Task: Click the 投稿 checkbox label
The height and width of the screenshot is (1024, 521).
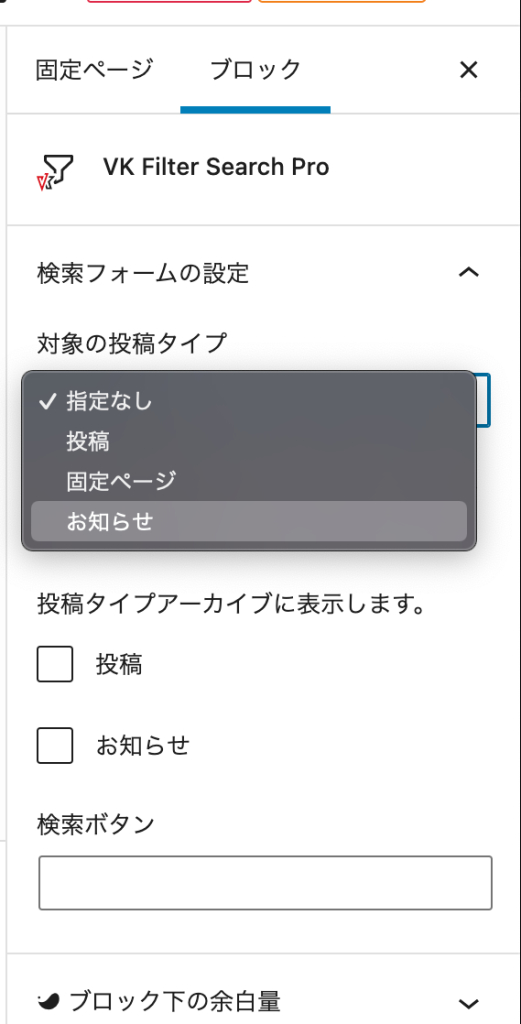Action: pyautogui.click(x=119, y=664)
